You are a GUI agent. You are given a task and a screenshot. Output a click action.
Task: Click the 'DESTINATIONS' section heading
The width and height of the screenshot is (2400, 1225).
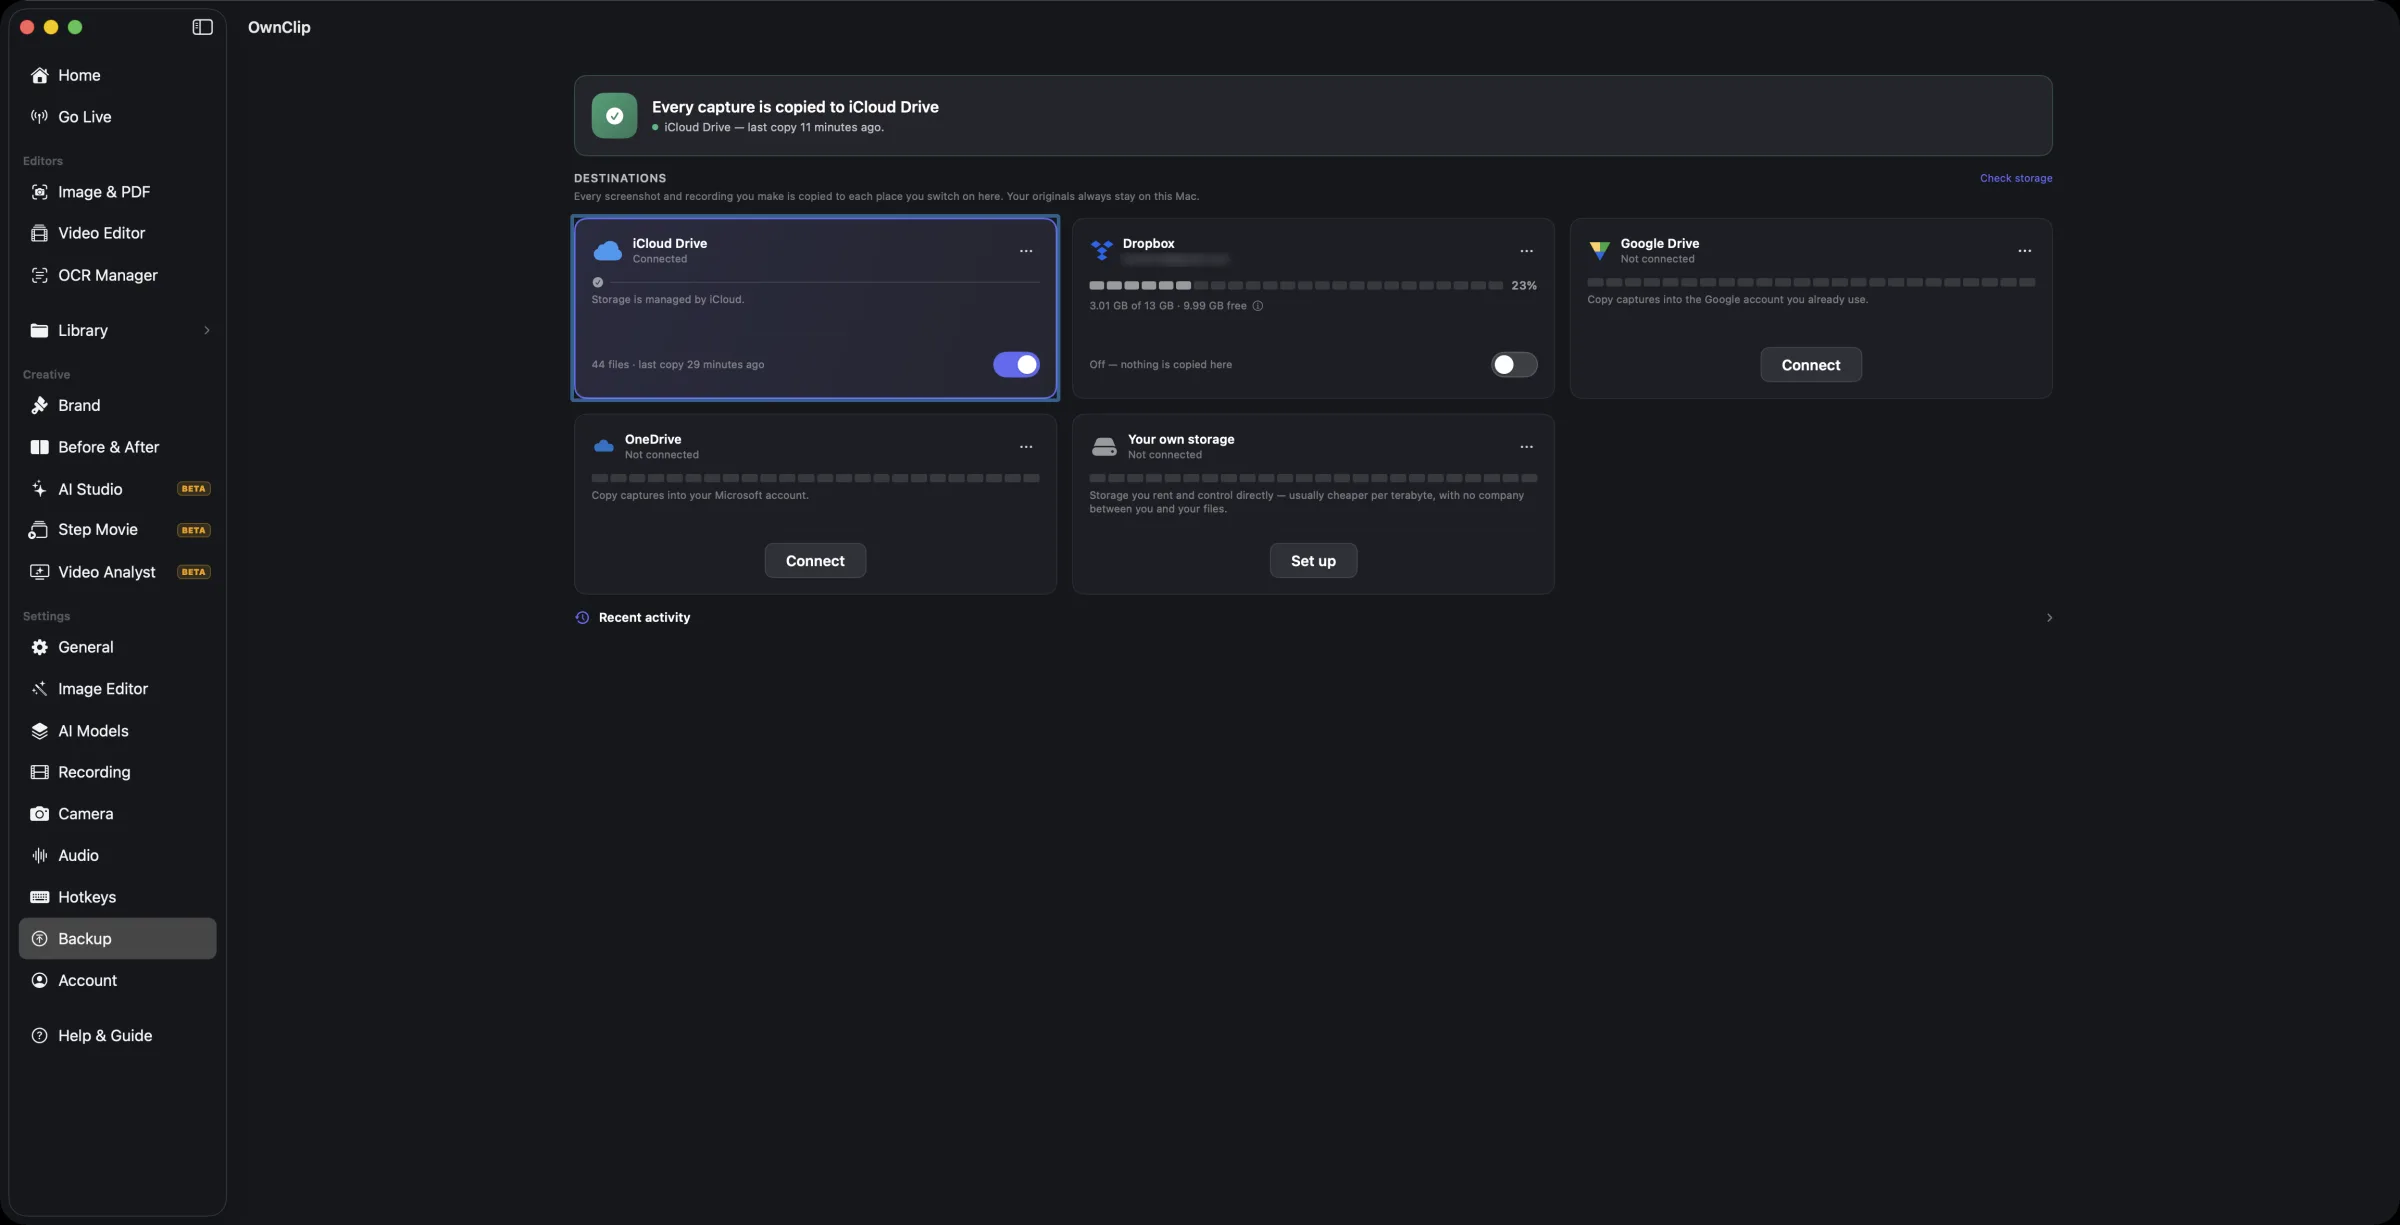tap(619, 178)
